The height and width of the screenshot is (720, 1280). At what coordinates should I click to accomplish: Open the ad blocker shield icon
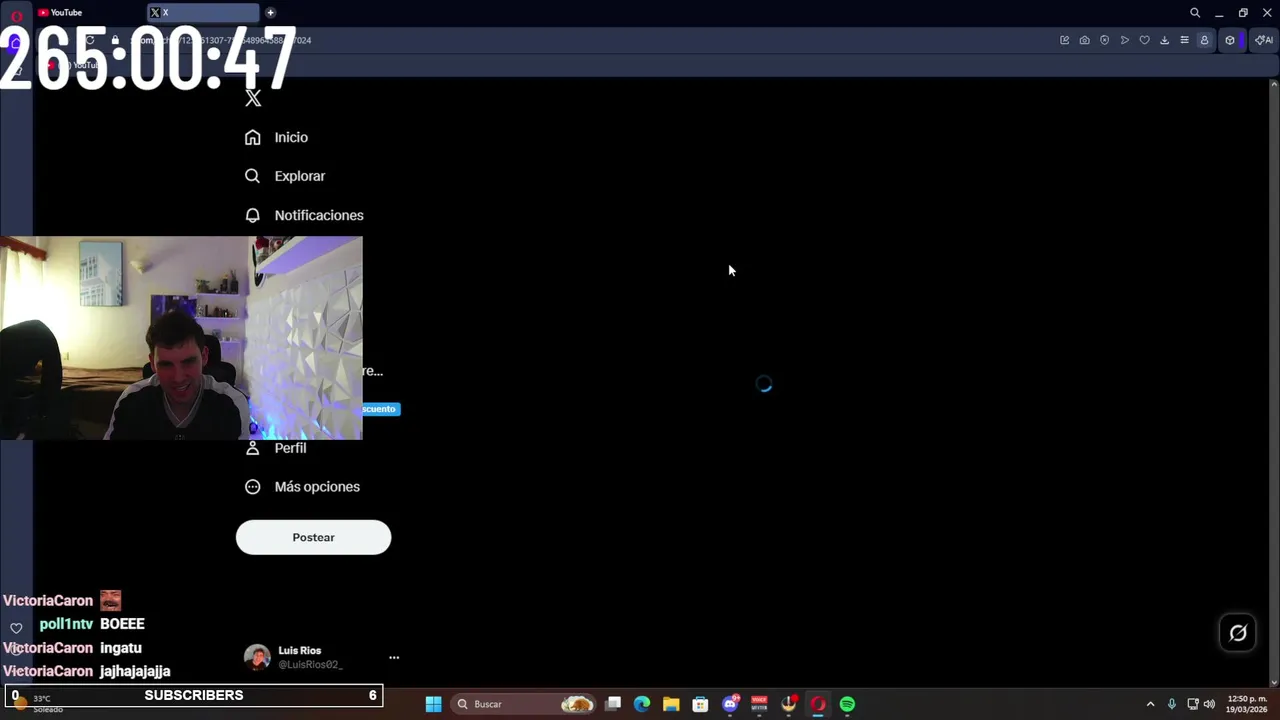[1104, 40]
